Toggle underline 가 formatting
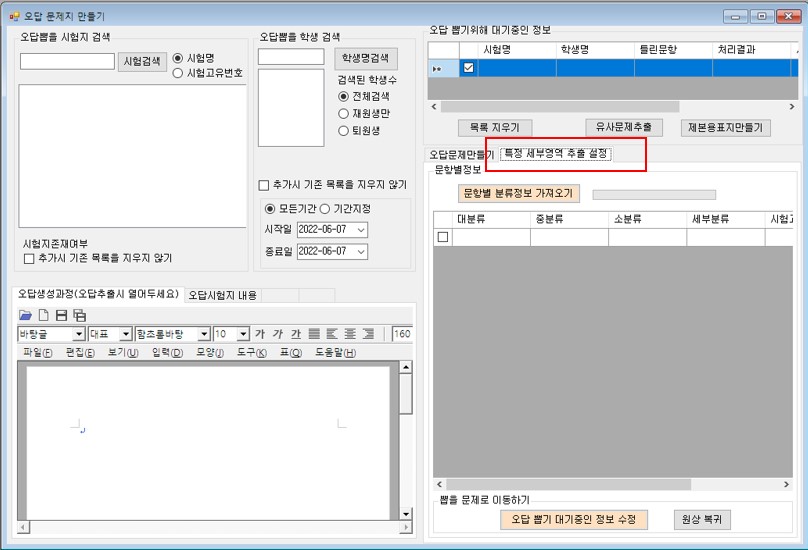 coord(296,334)
